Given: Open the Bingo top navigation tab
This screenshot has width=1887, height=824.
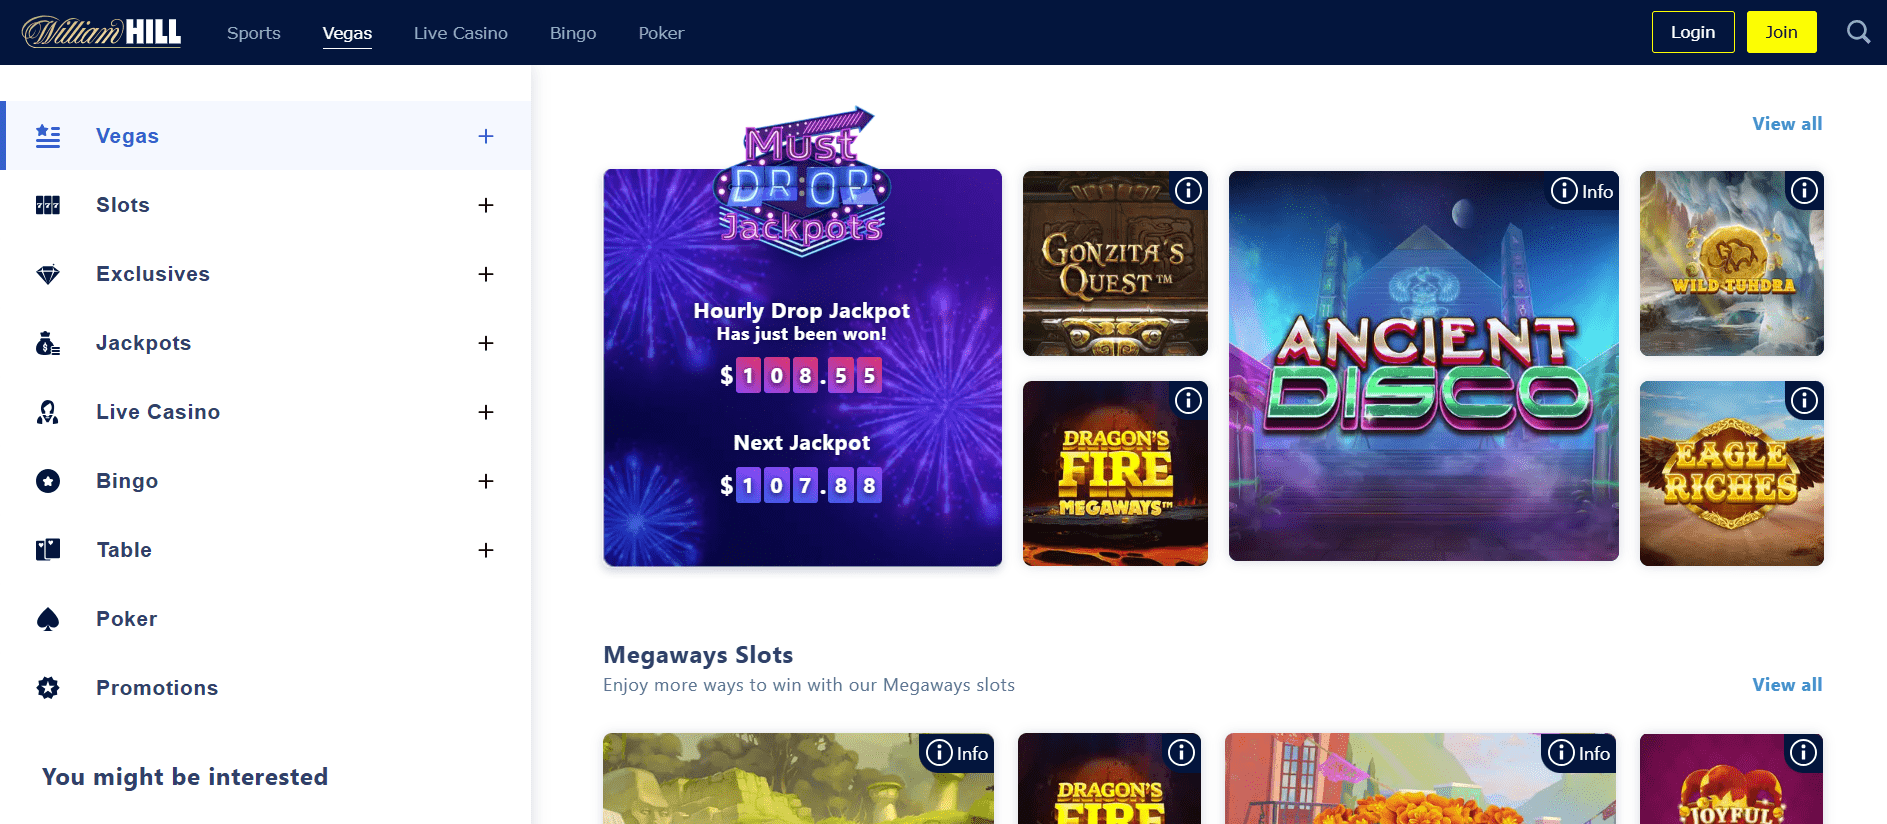Looking at the screenshot, I should [573, 33].
